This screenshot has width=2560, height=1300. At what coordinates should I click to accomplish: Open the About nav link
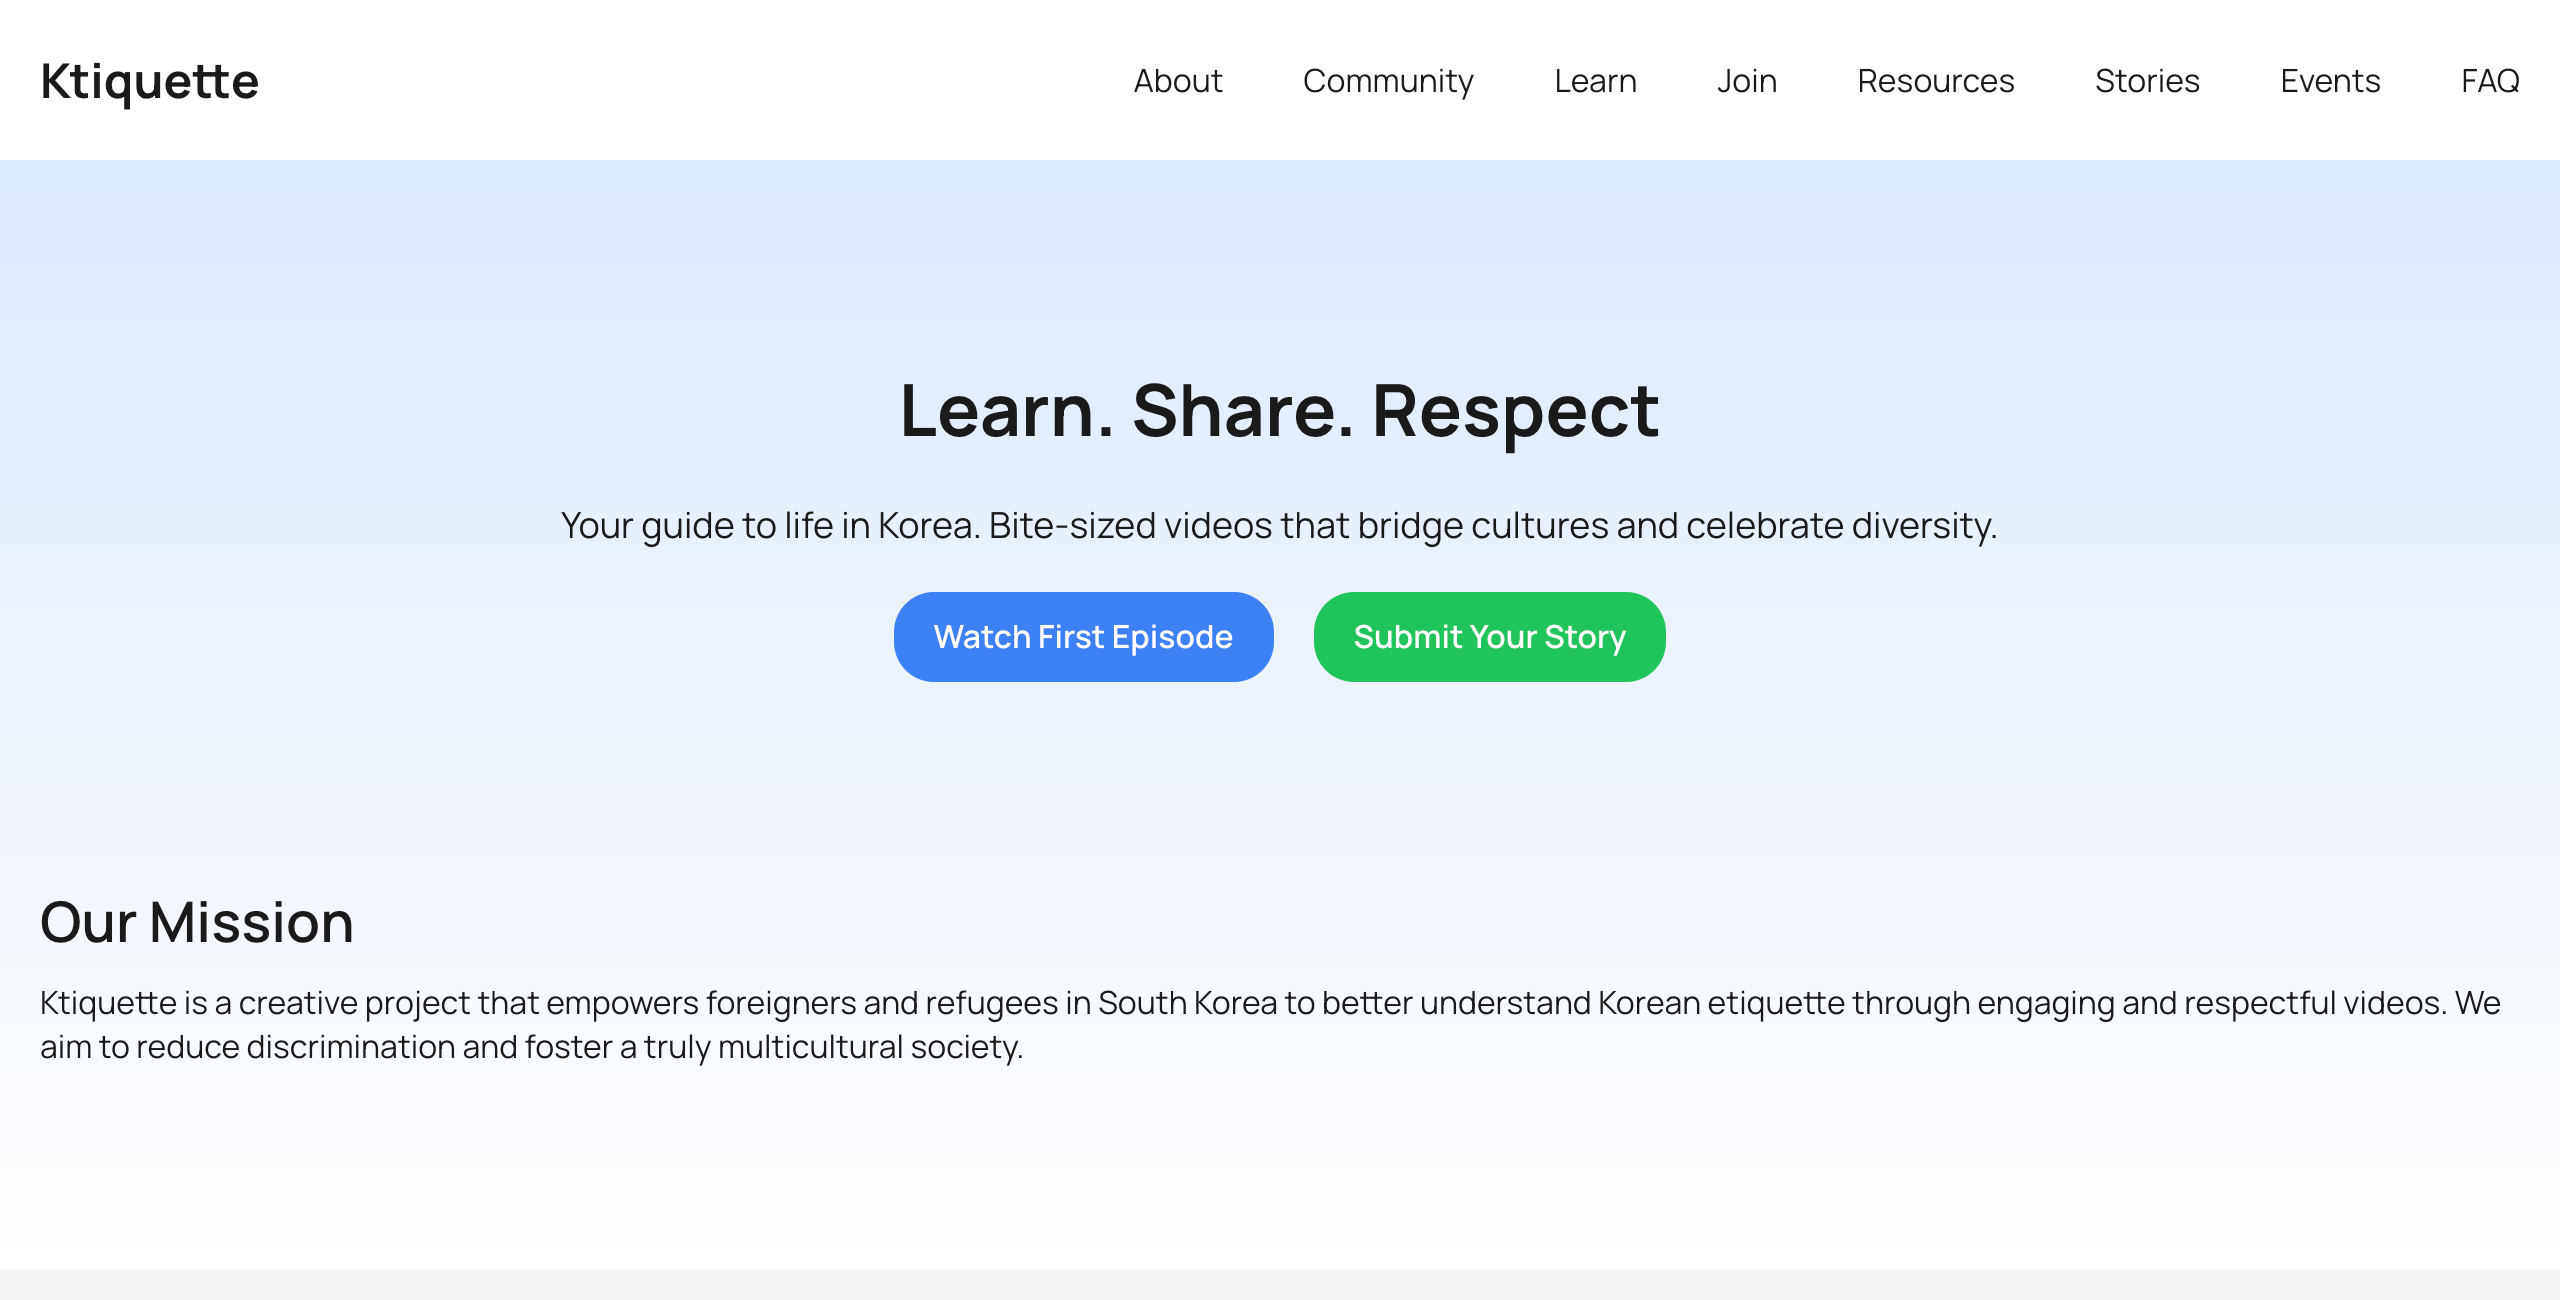[x=1177, y=81]
